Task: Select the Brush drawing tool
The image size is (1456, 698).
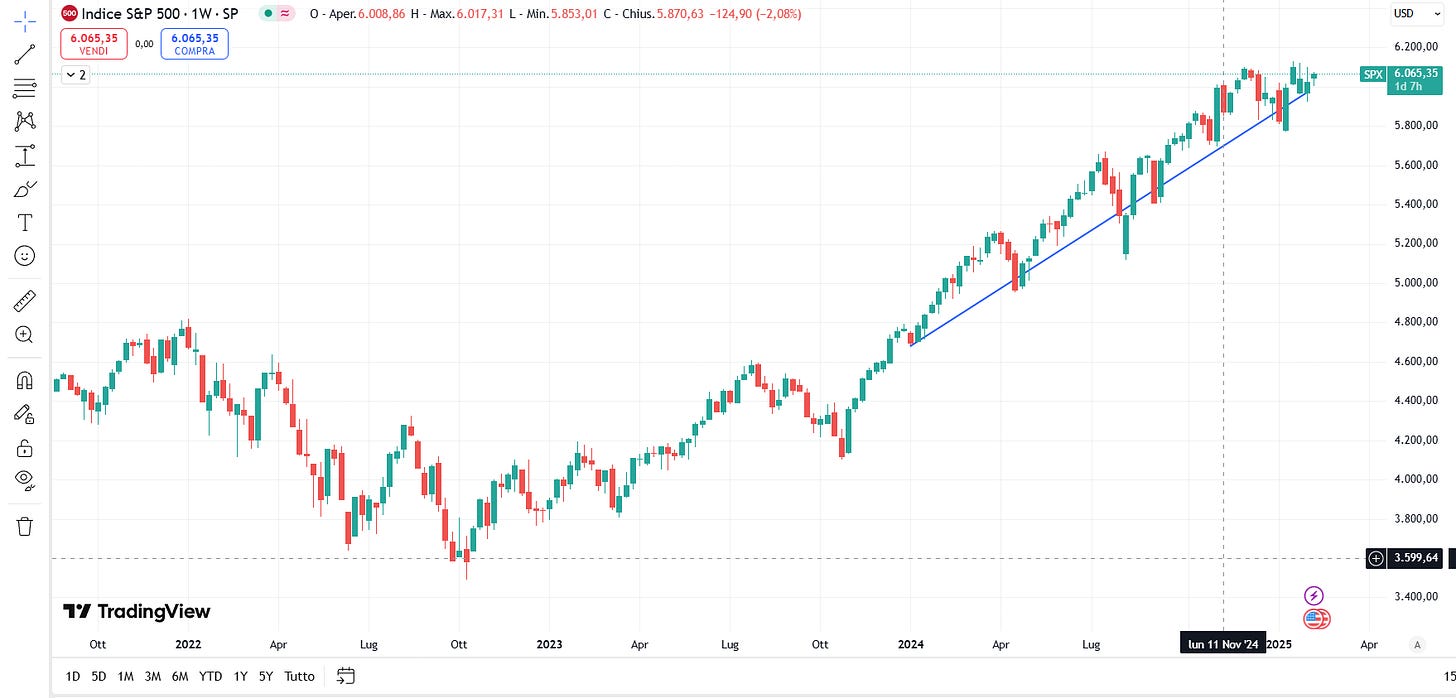Action: click(24, 189)
